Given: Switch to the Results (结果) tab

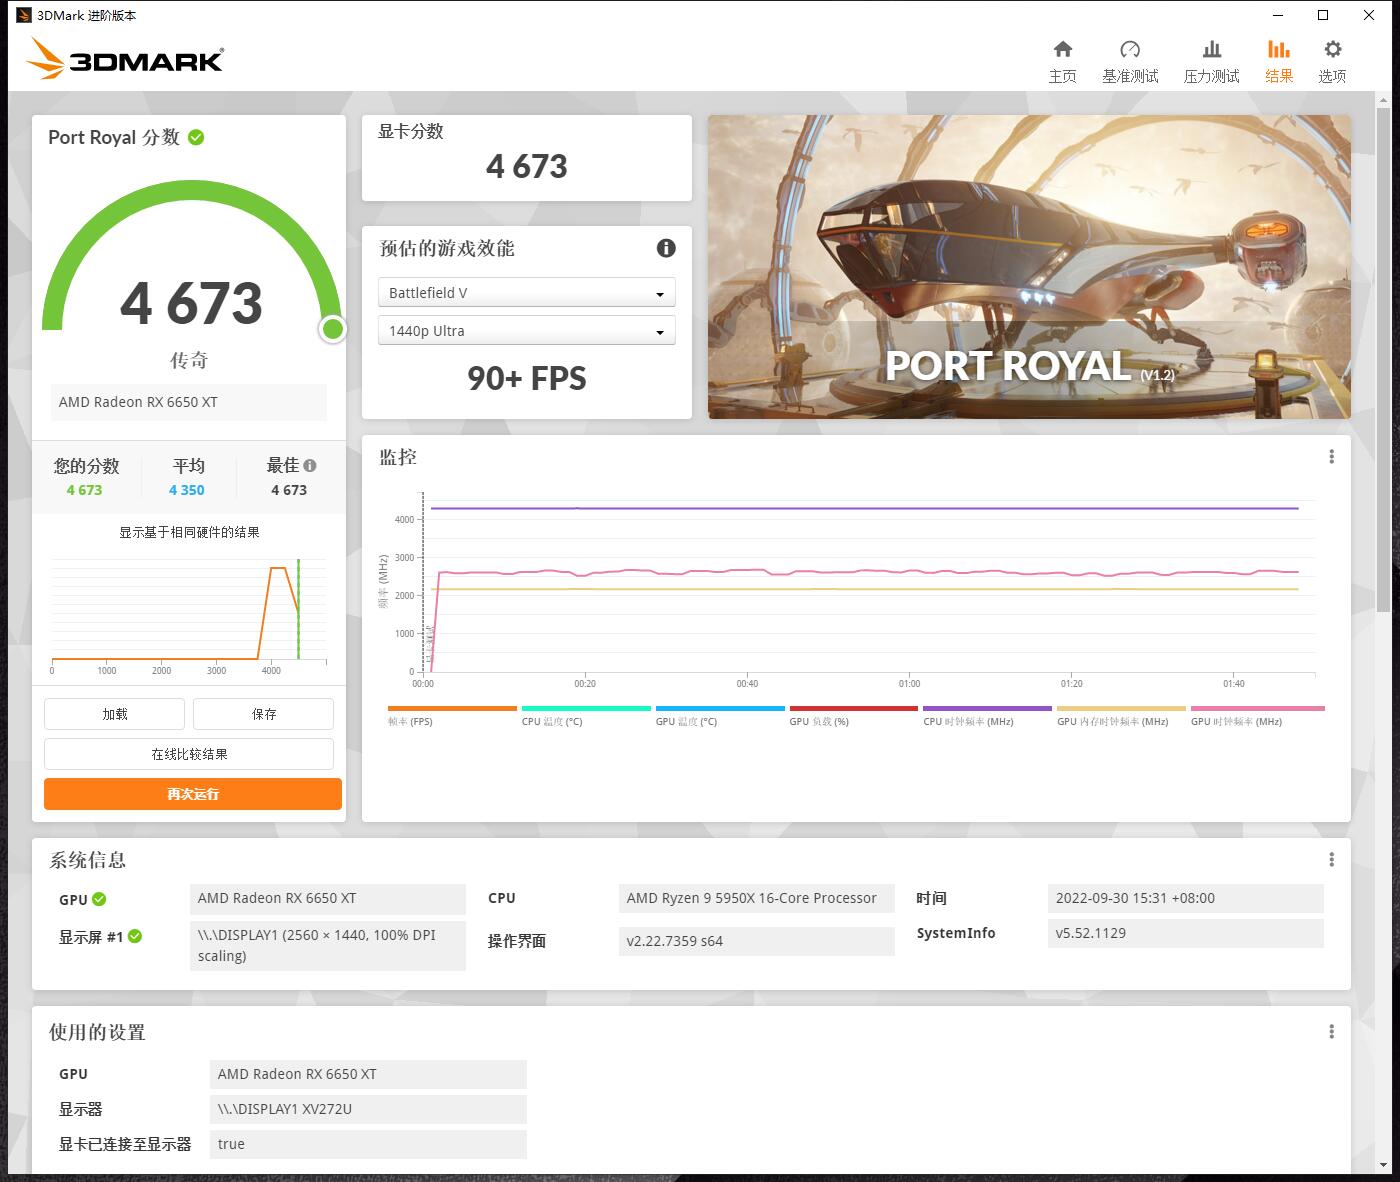Looking at the screenshot, I should tap(1278, 60).
